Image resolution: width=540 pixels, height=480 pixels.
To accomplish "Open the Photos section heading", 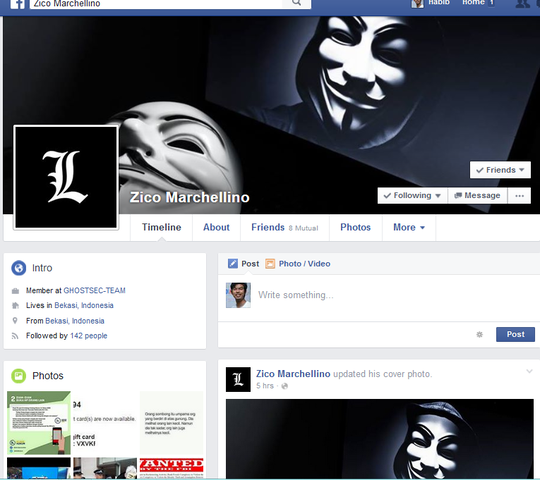I will (x=48, y=376).
